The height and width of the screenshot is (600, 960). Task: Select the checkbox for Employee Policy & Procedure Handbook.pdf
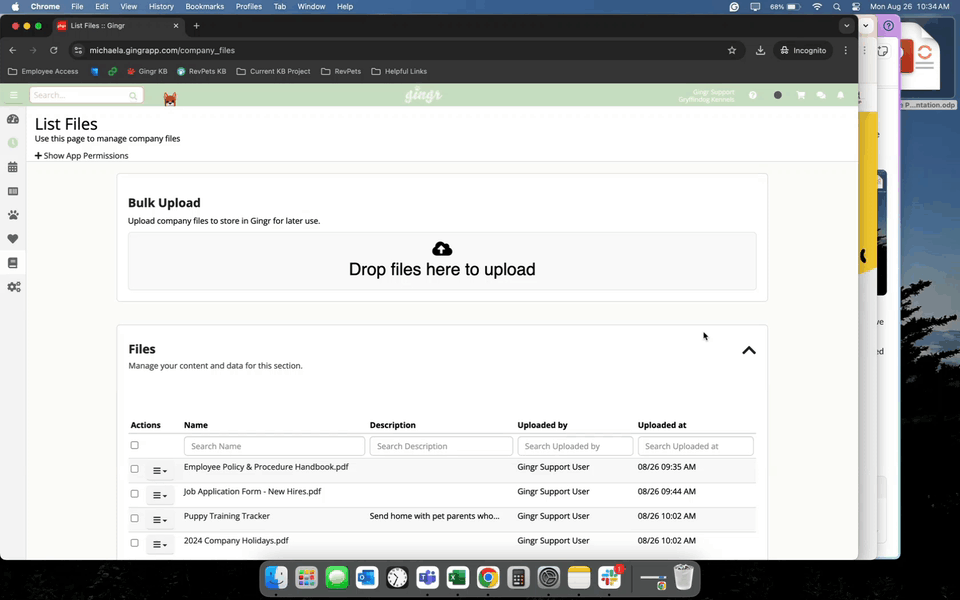135,469
